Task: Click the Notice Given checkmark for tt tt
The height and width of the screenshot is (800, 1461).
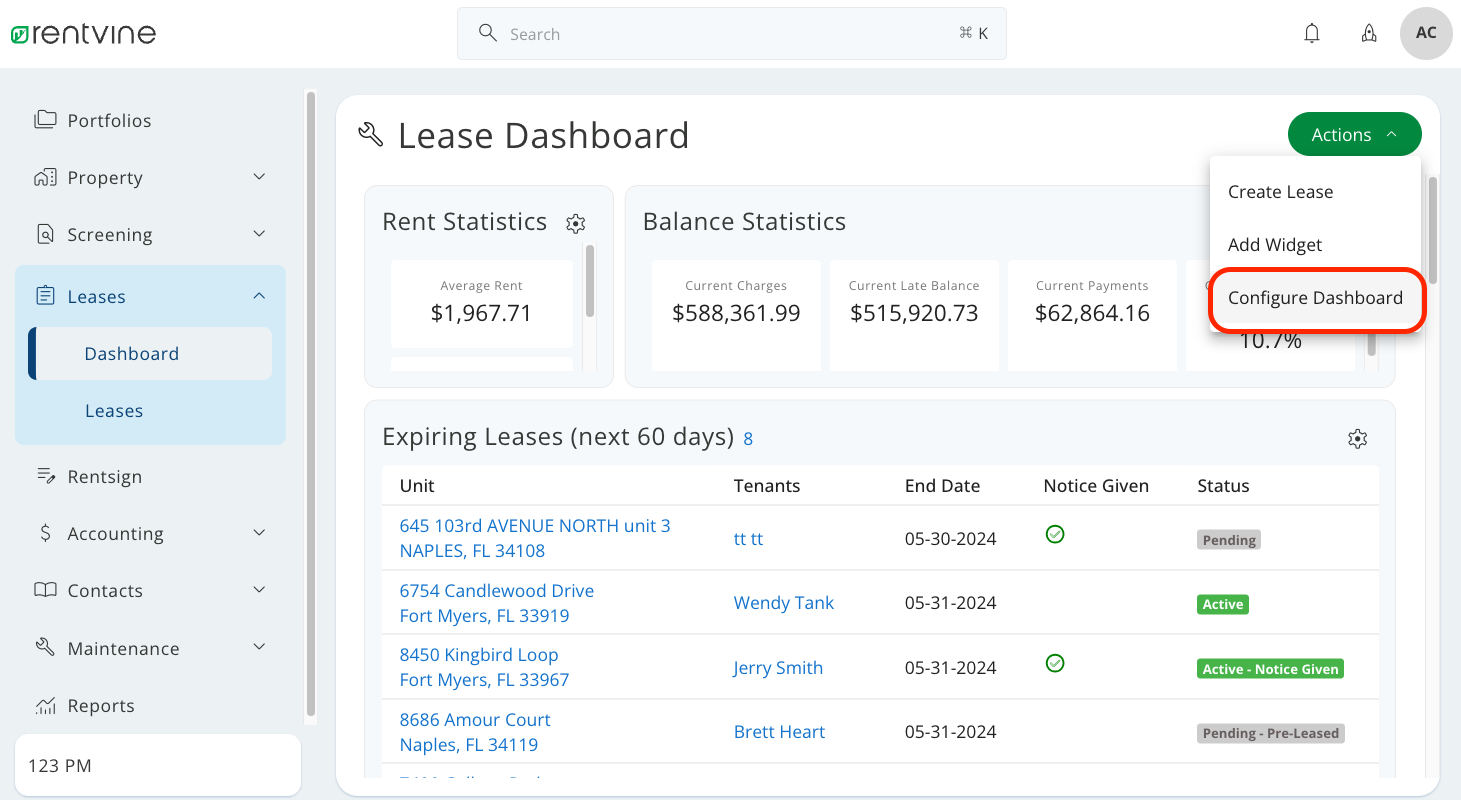Action: 1055,534
